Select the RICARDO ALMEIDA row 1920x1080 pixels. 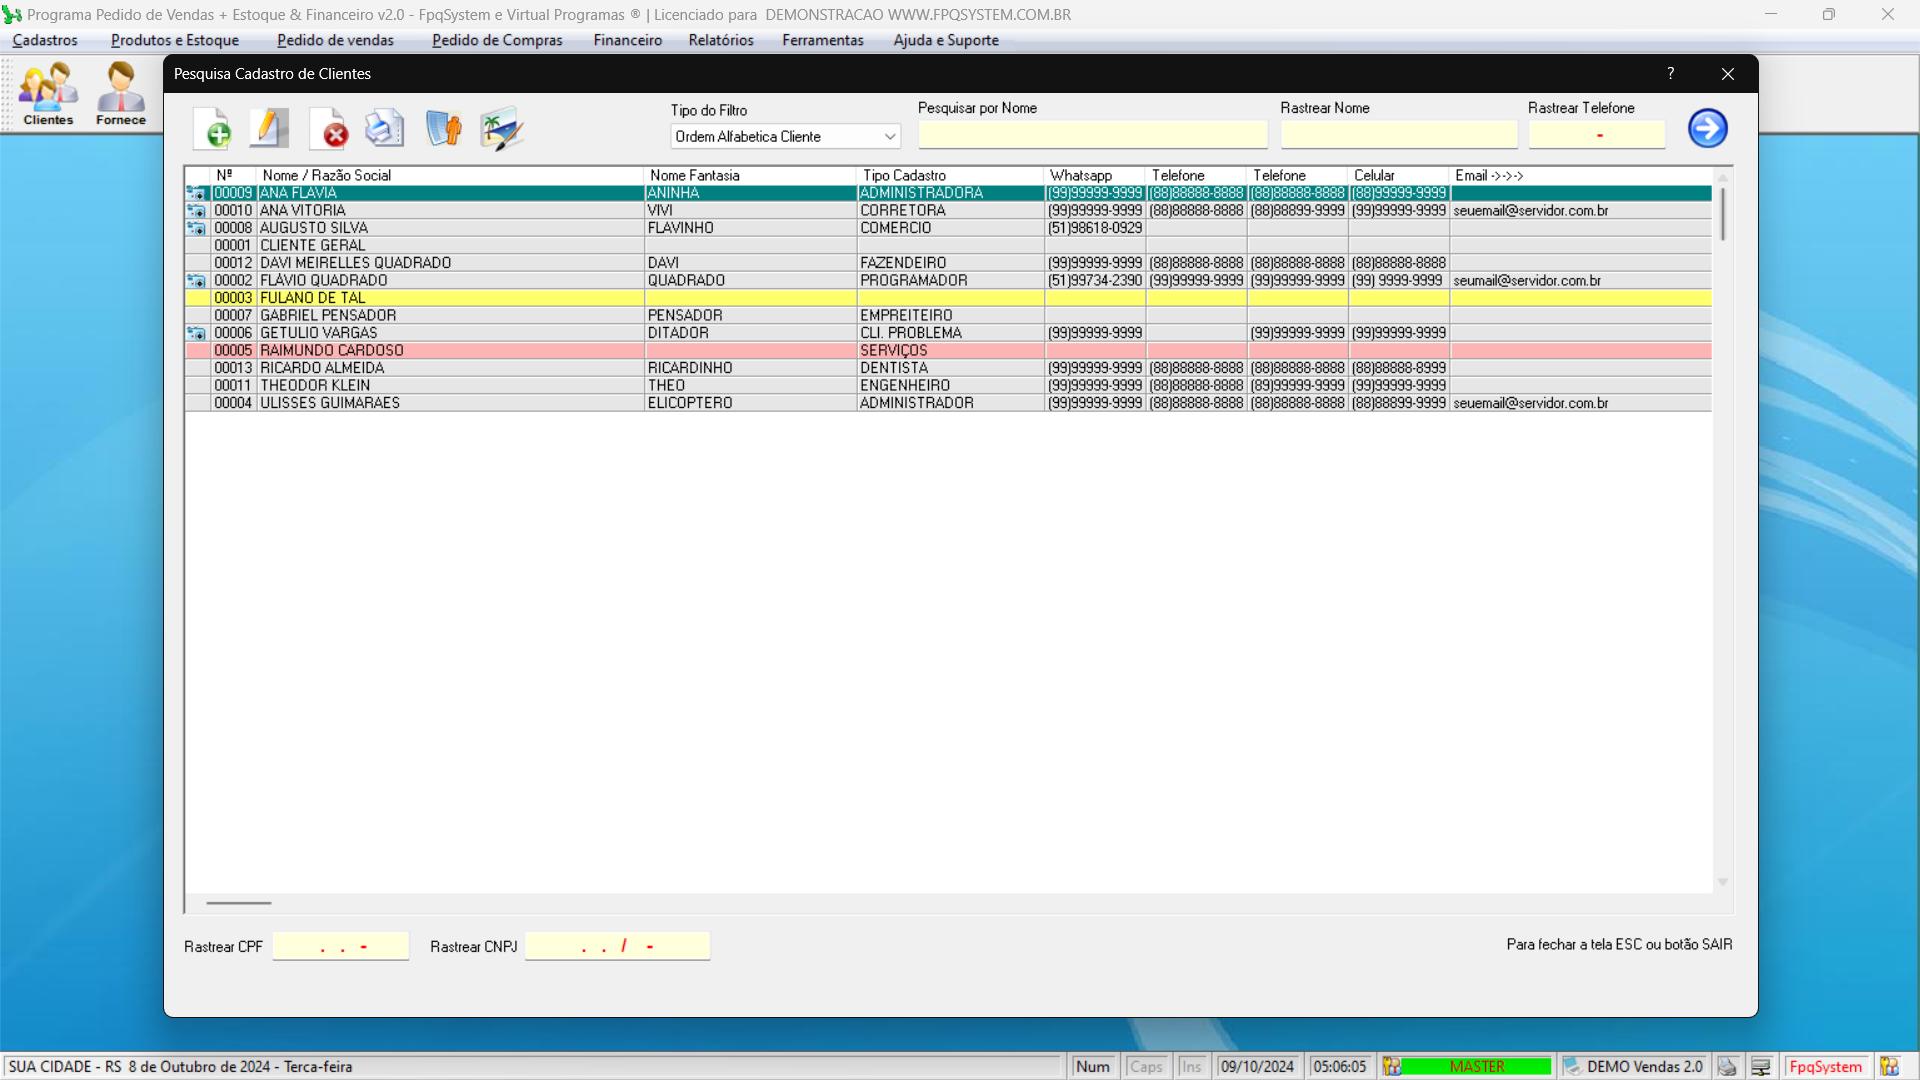pyautogui.click(x=948, y=368)
